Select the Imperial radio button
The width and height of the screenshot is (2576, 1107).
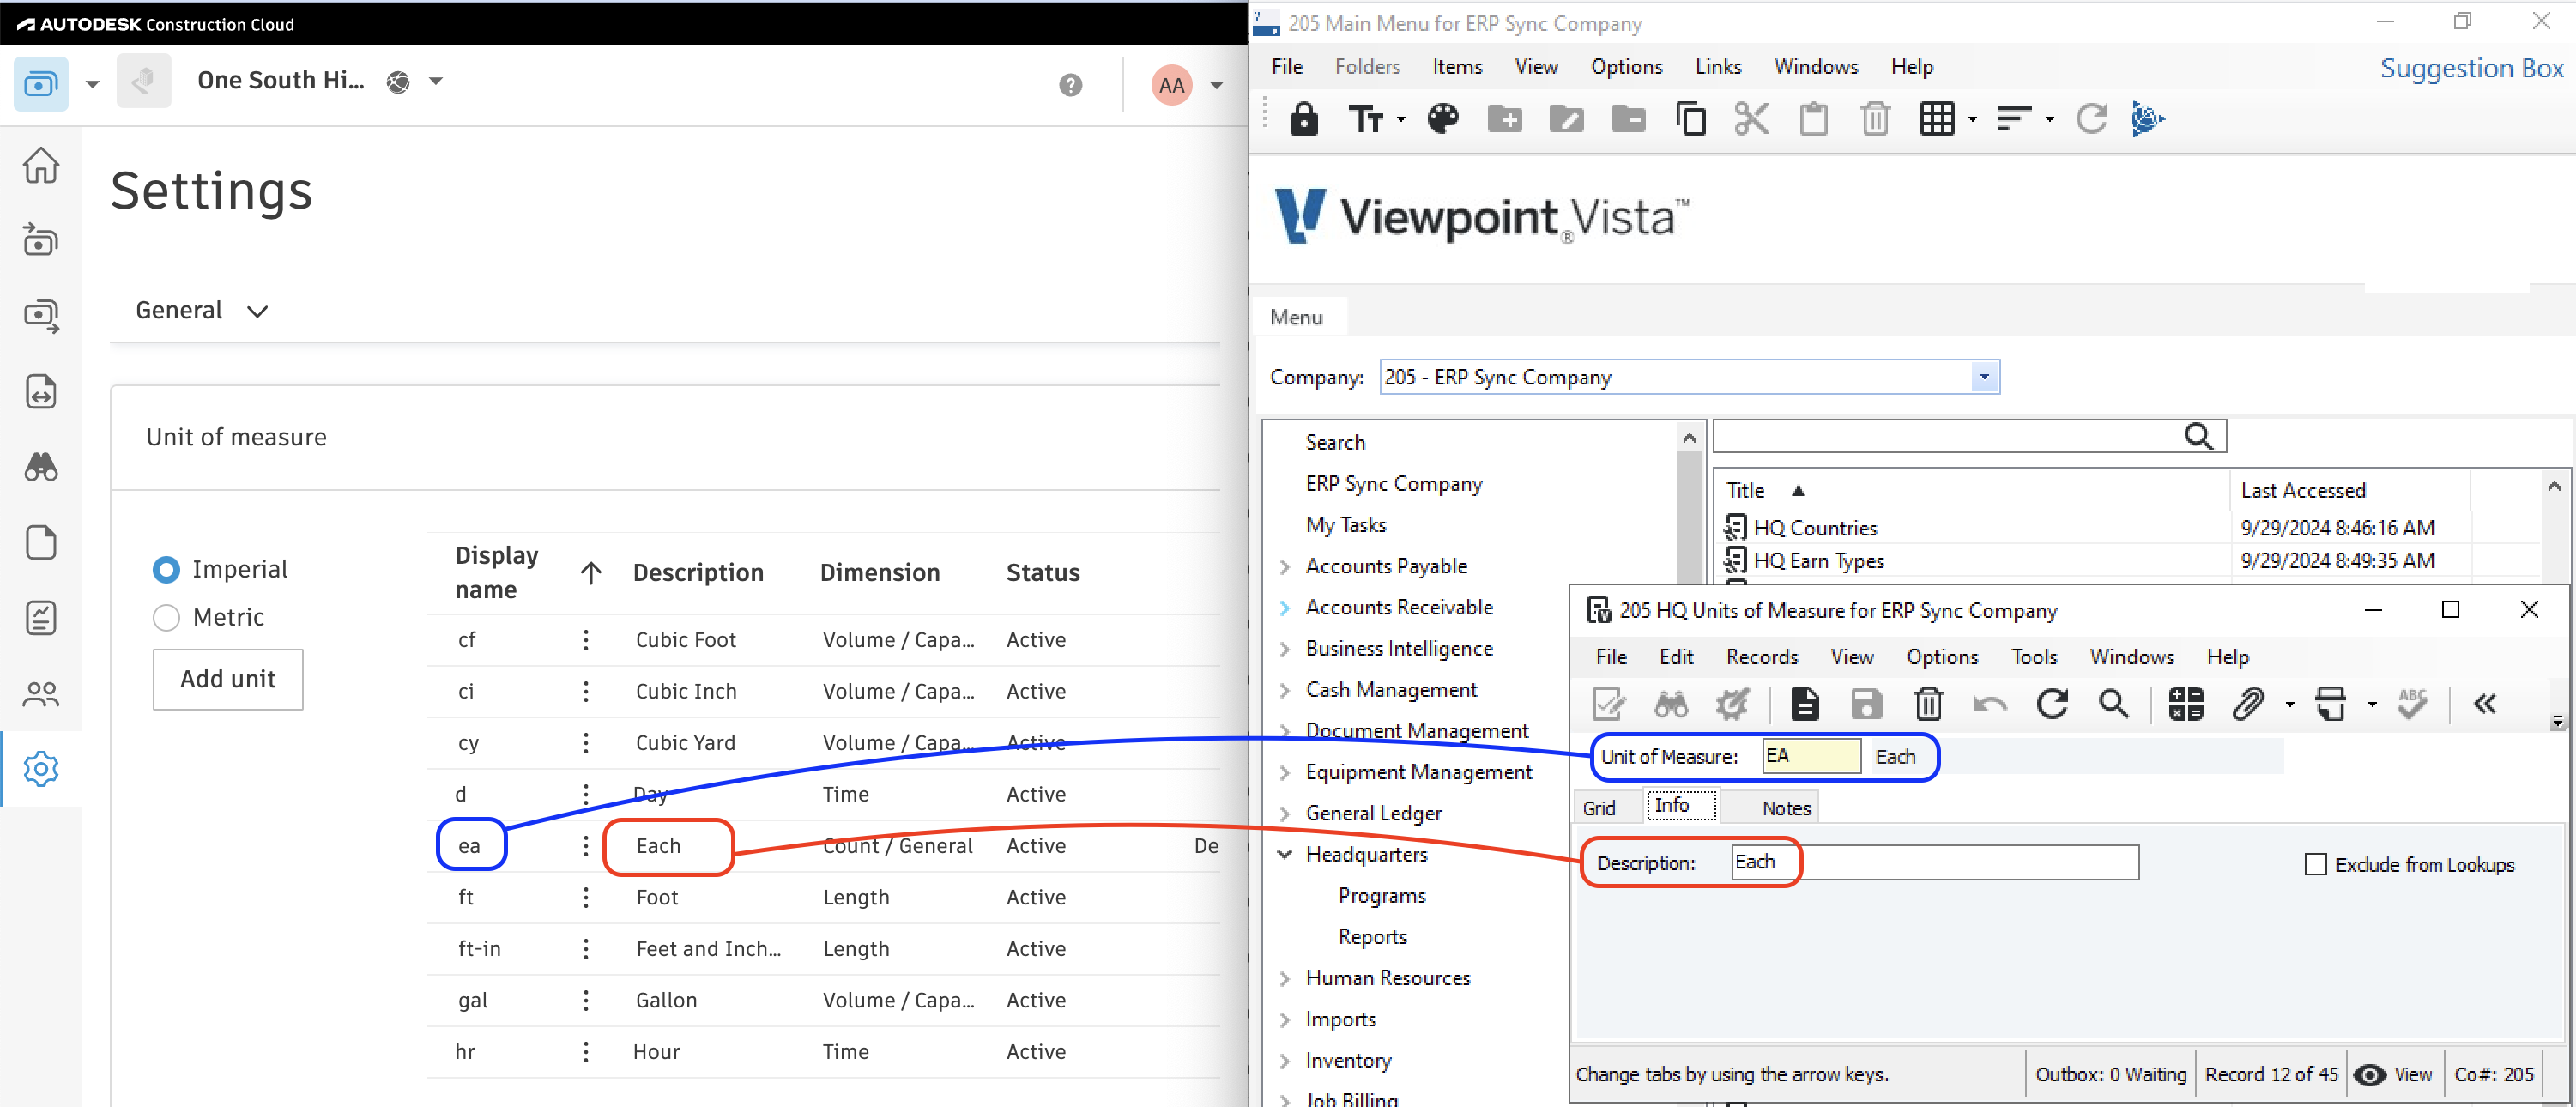166,569
